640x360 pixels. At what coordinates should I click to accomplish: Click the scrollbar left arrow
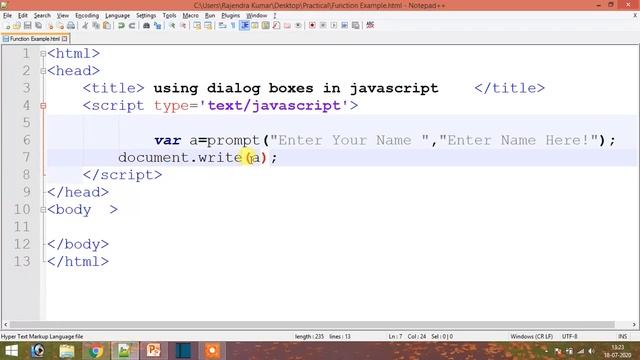coord(5,324)
